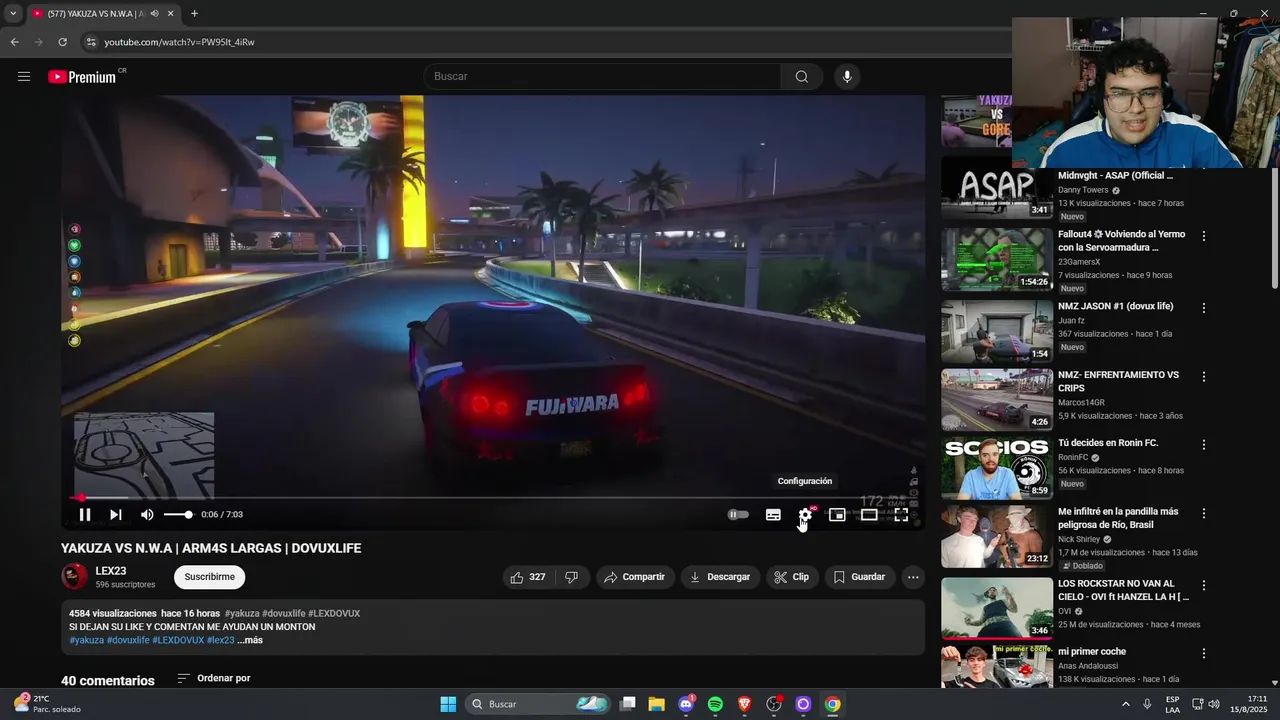Click the Compartir share button
Screen dimensions: 1280x720
635,577
